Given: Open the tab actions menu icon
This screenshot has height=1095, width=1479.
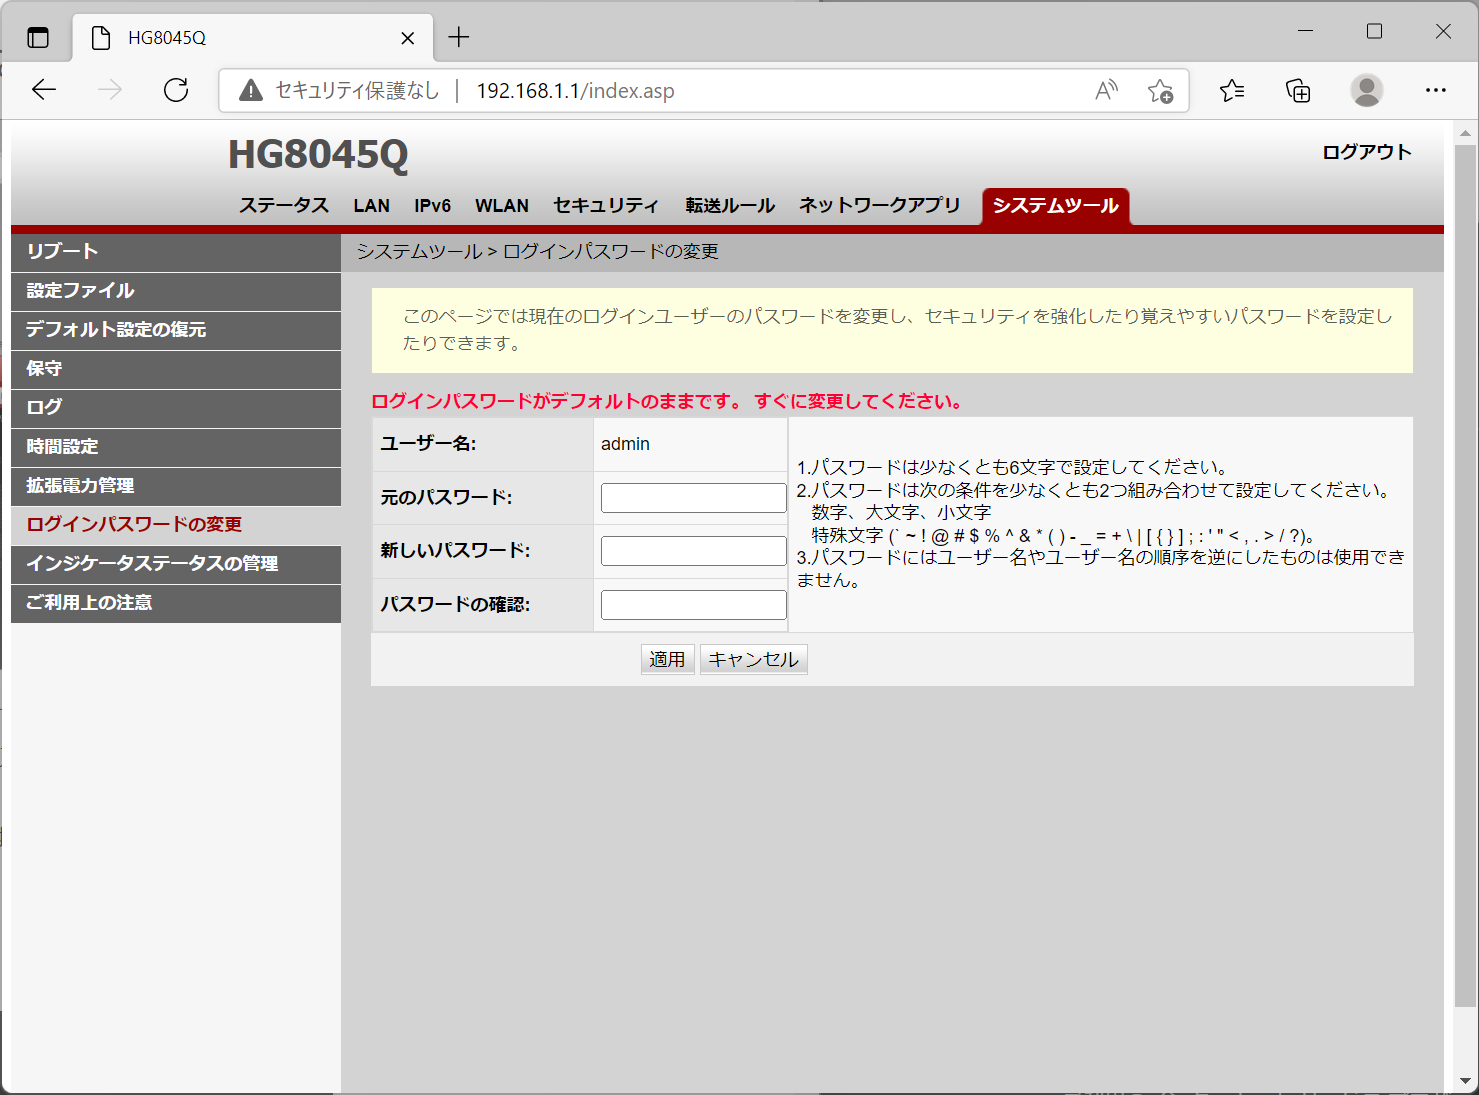Looking at the screenshot, I should coord(38,38).
